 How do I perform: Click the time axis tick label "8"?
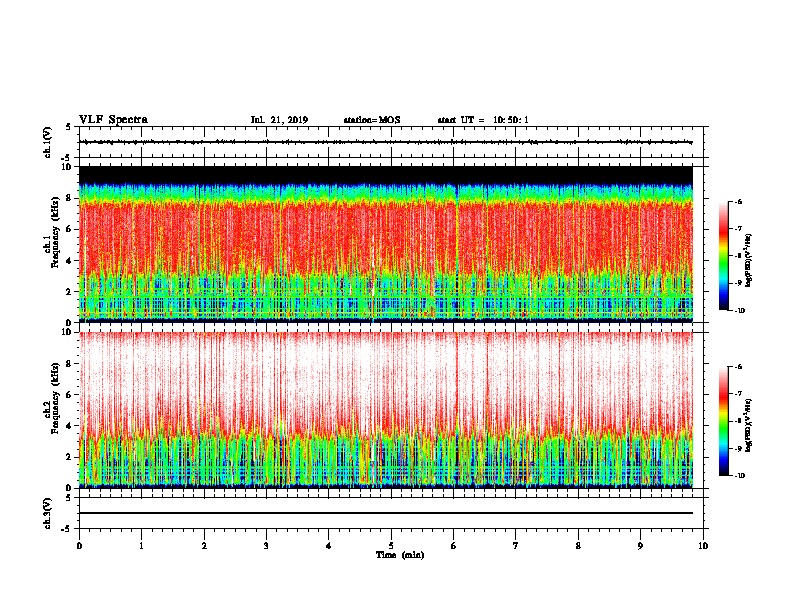pos(578,545)
